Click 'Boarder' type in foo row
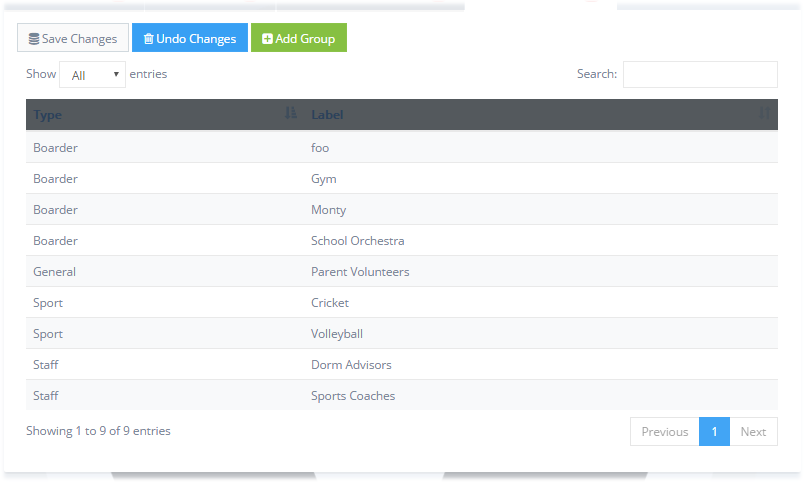Viewport: 804px width, 482px height. pos(165,148)
